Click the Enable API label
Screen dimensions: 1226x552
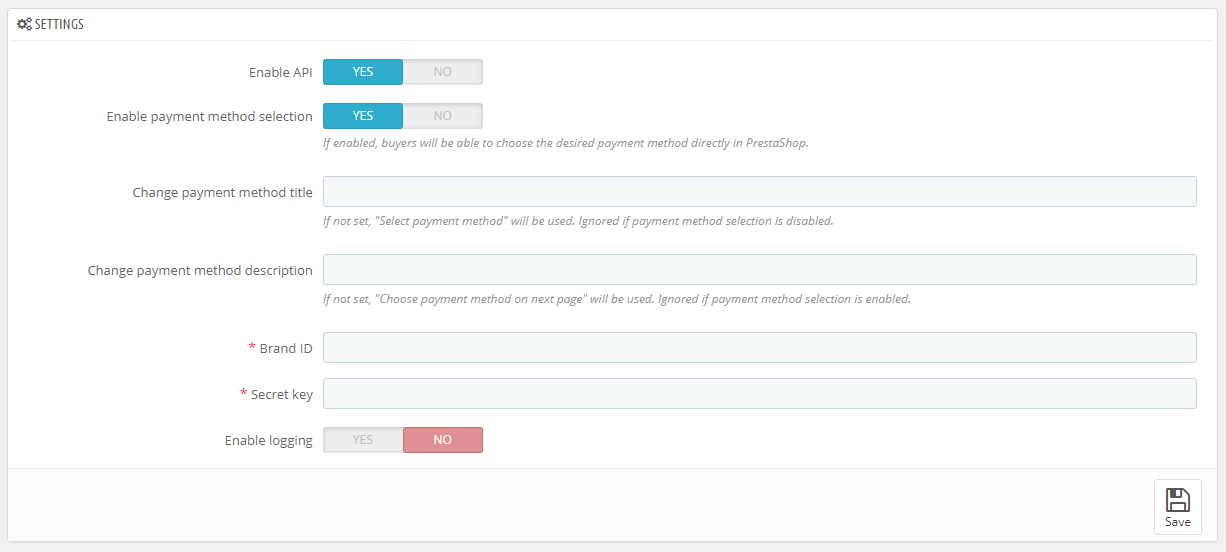pos(281,73)
